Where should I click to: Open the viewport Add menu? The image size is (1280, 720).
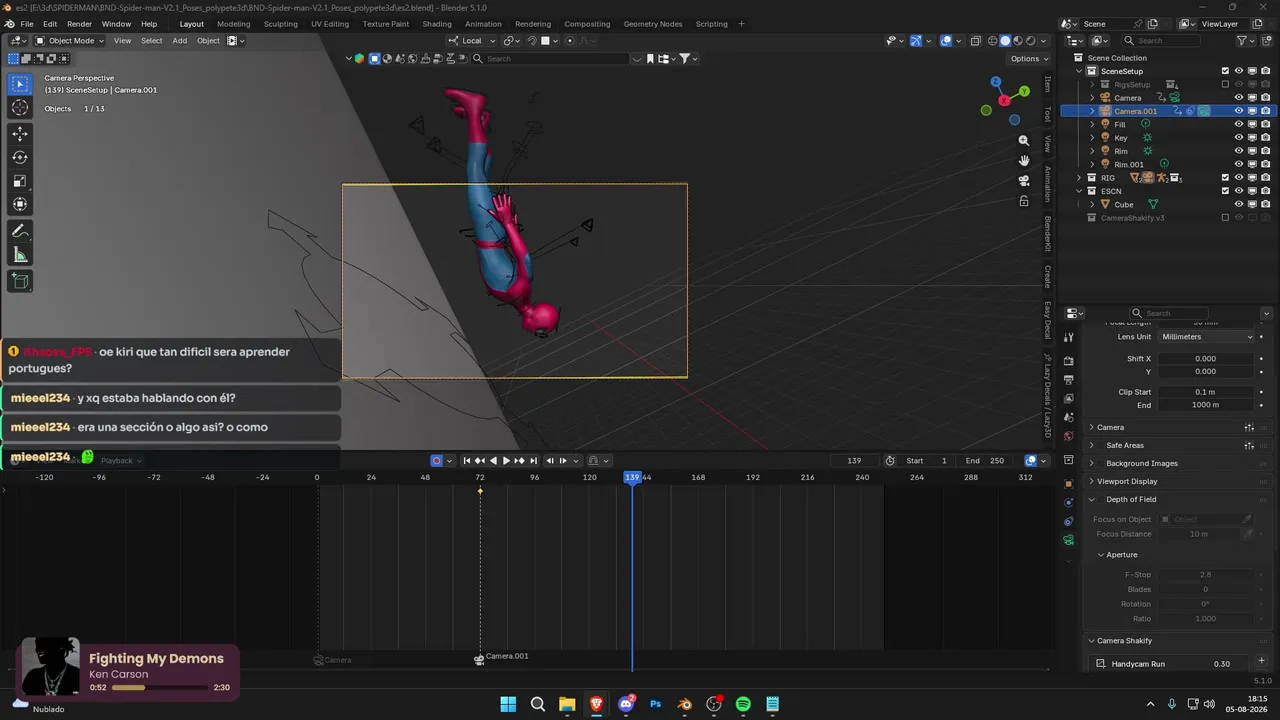[180, 41]
